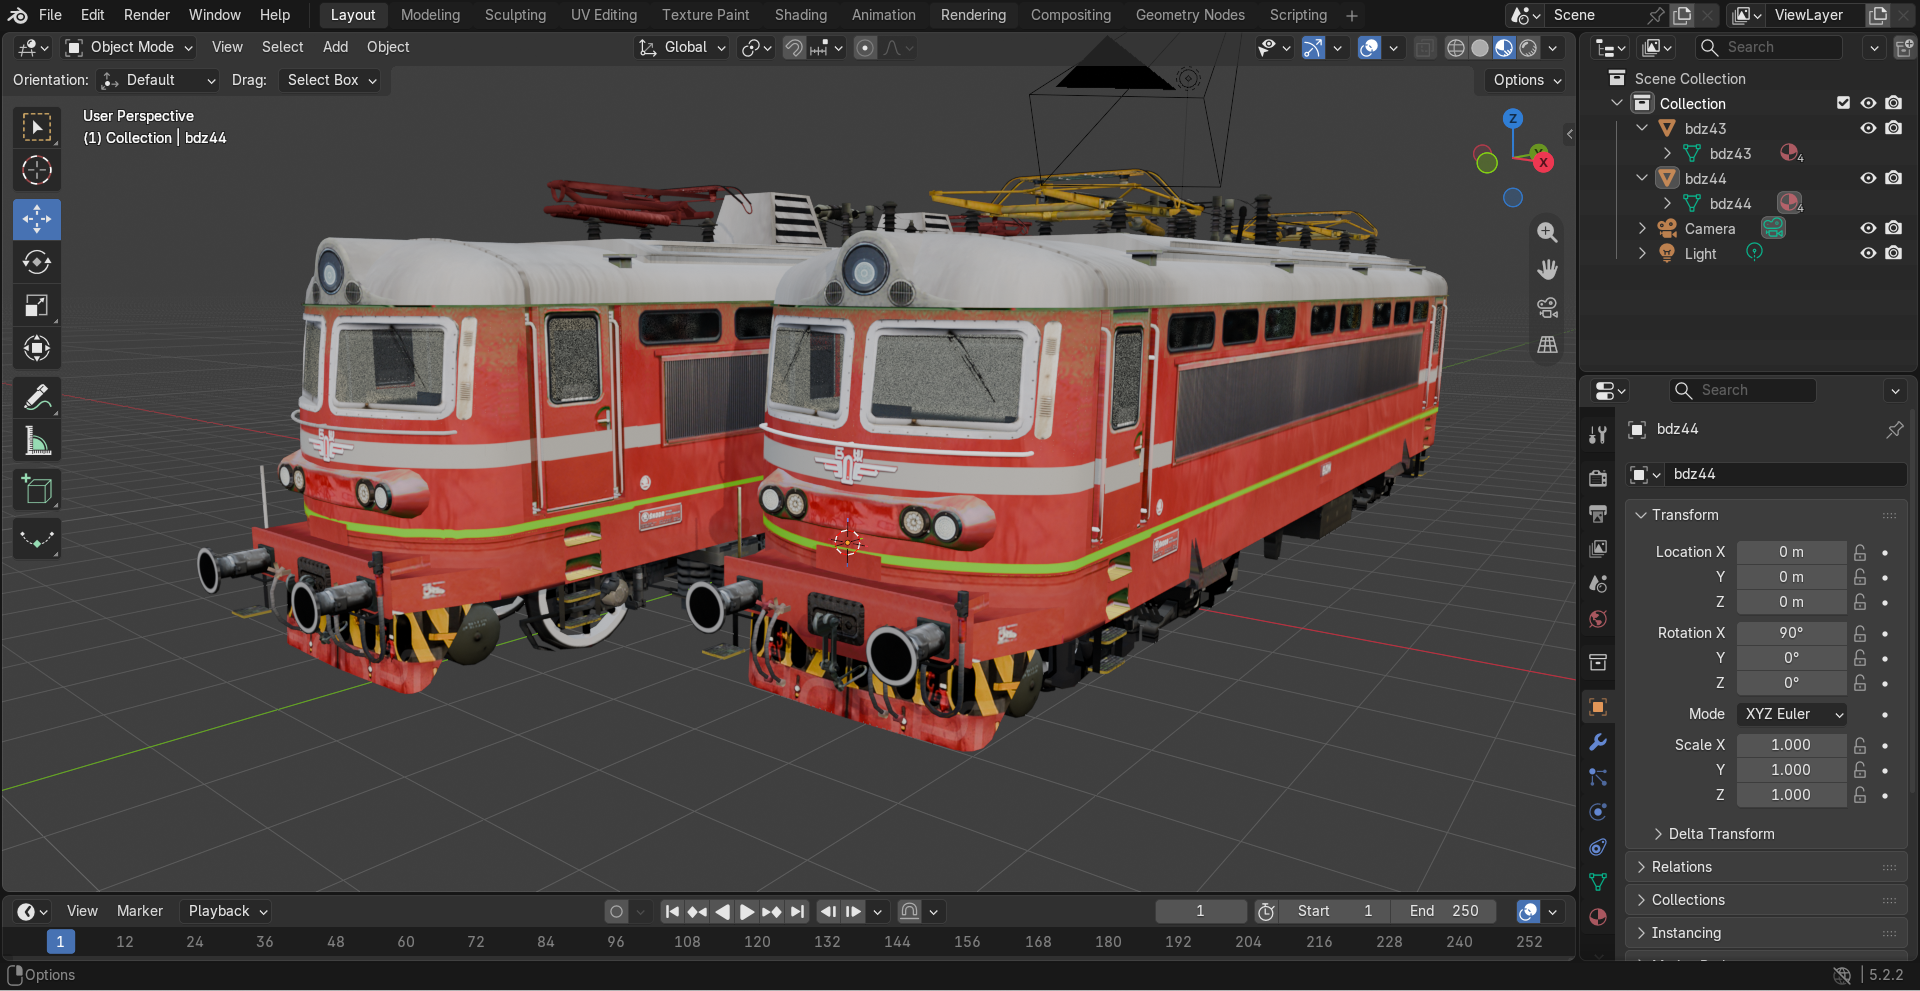Select the Cursor tool in toolbar

pyautogui.click(x=37, y=170)
